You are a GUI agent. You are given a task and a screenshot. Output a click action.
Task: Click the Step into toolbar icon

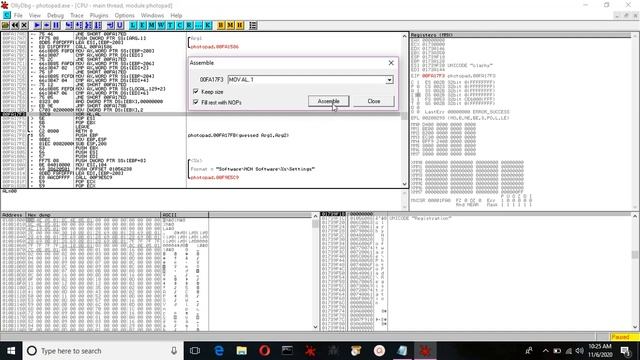[x=69, y=25]
